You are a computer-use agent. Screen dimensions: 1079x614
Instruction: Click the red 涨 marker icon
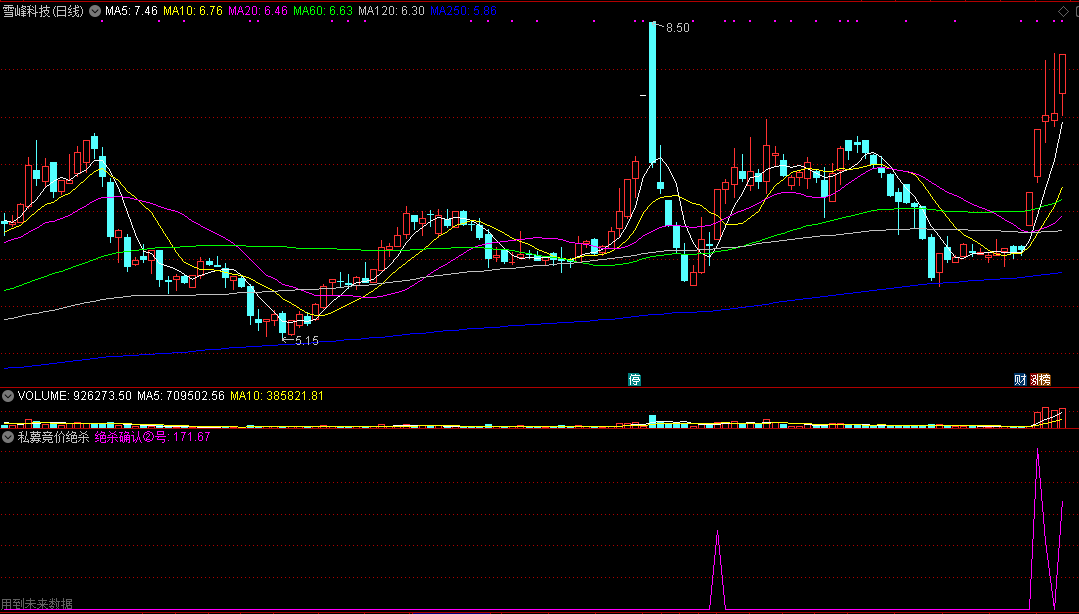[1034, 379]
